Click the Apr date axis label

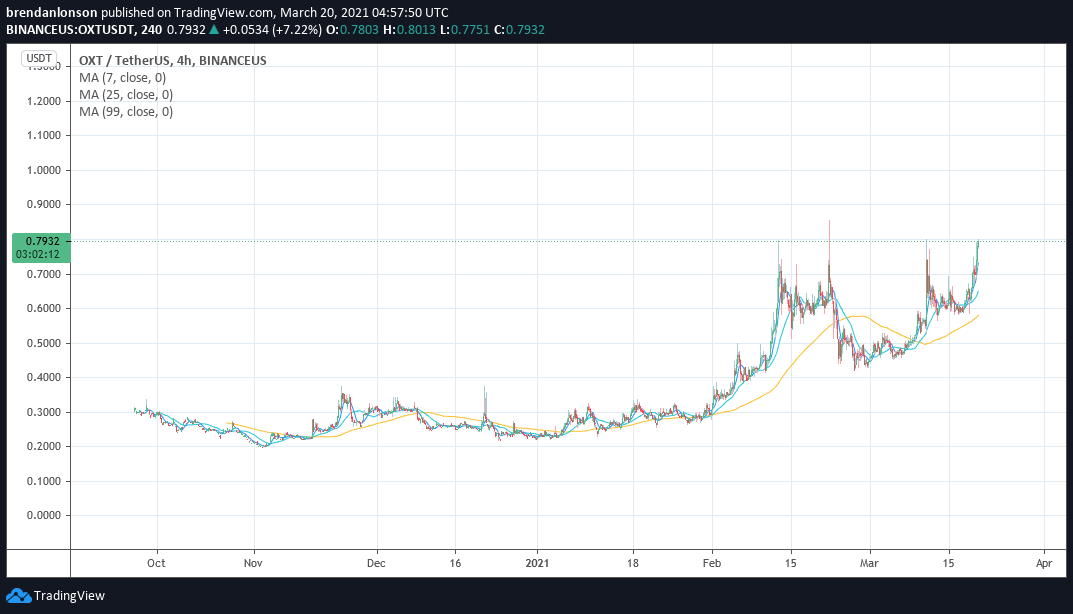[x=1044, y=563]
